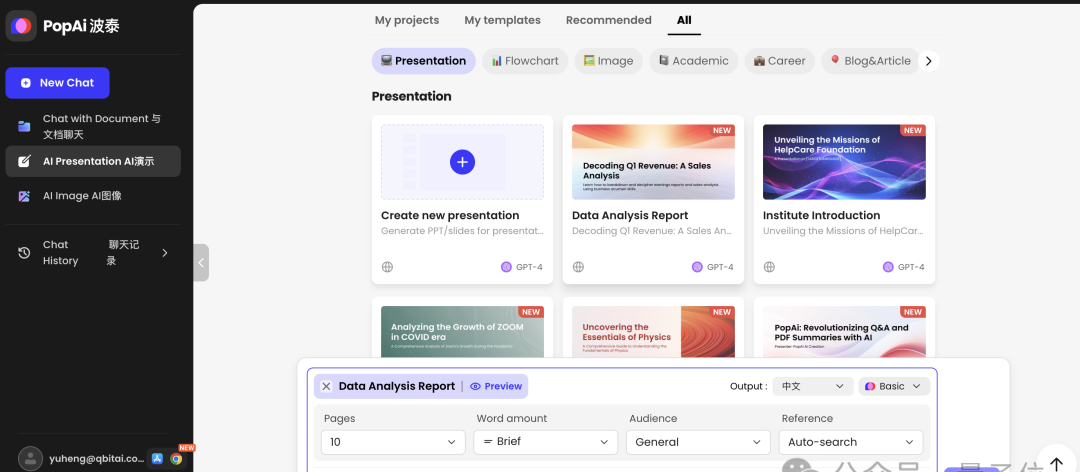Open the Basic model dropdown
Screen dimensions: 1080x472
pyautogui.click(x=894, y=386)
